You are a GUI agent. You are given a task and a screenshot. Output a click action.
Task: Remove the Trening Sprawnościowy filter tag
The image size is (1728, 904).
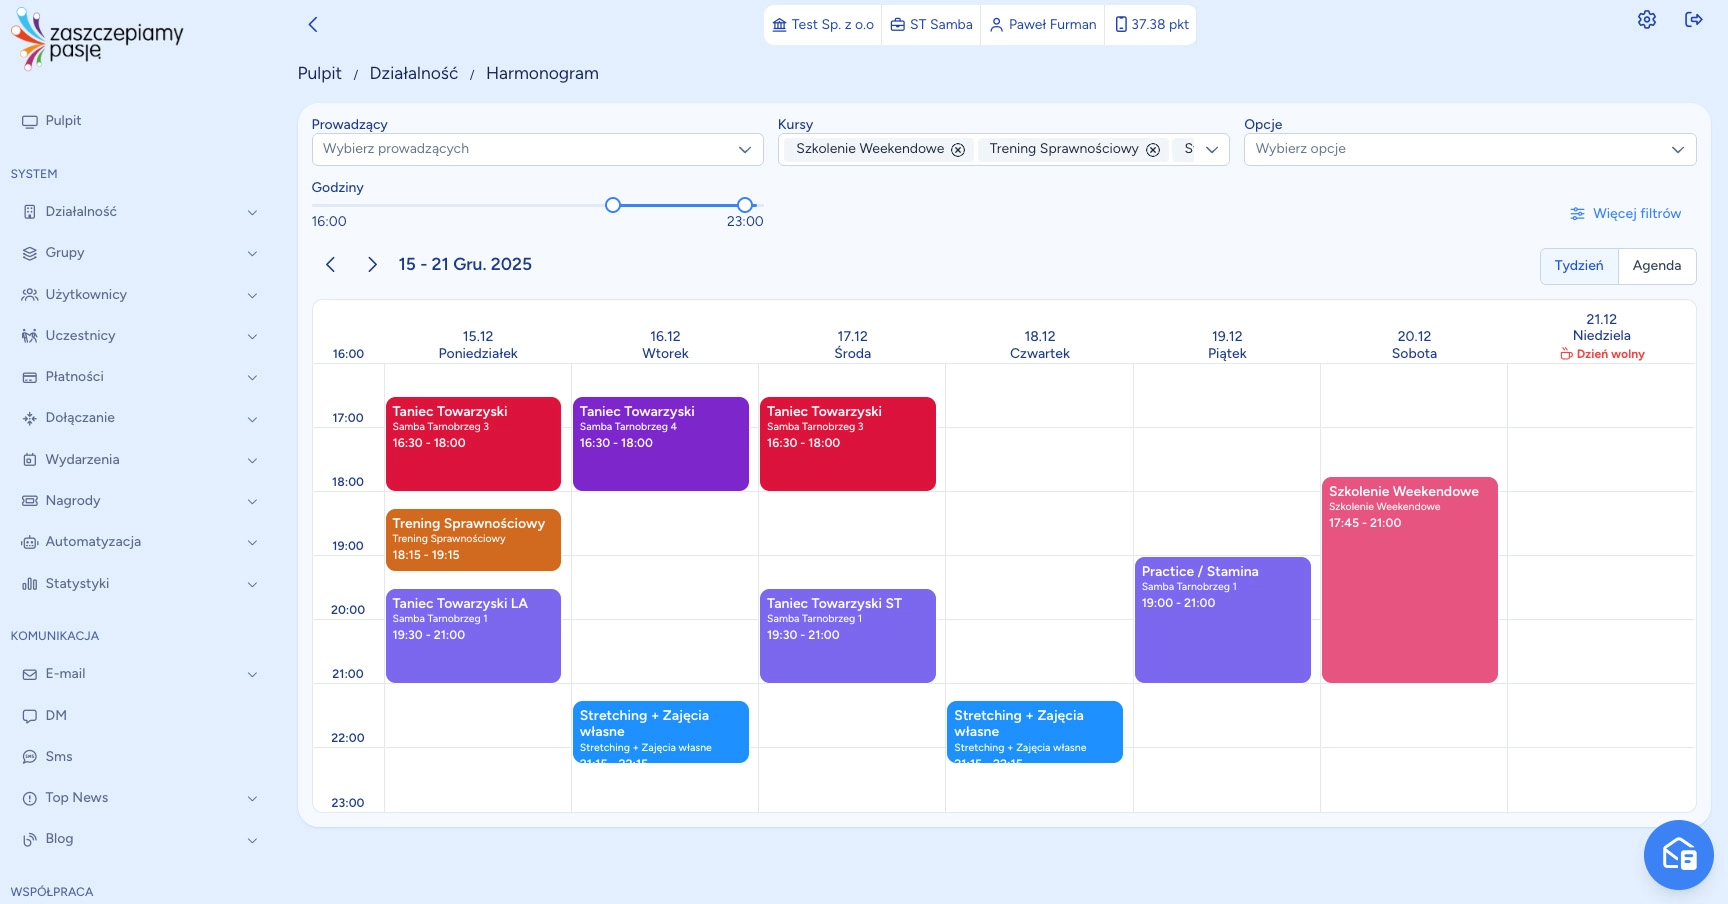[1153, 150]
